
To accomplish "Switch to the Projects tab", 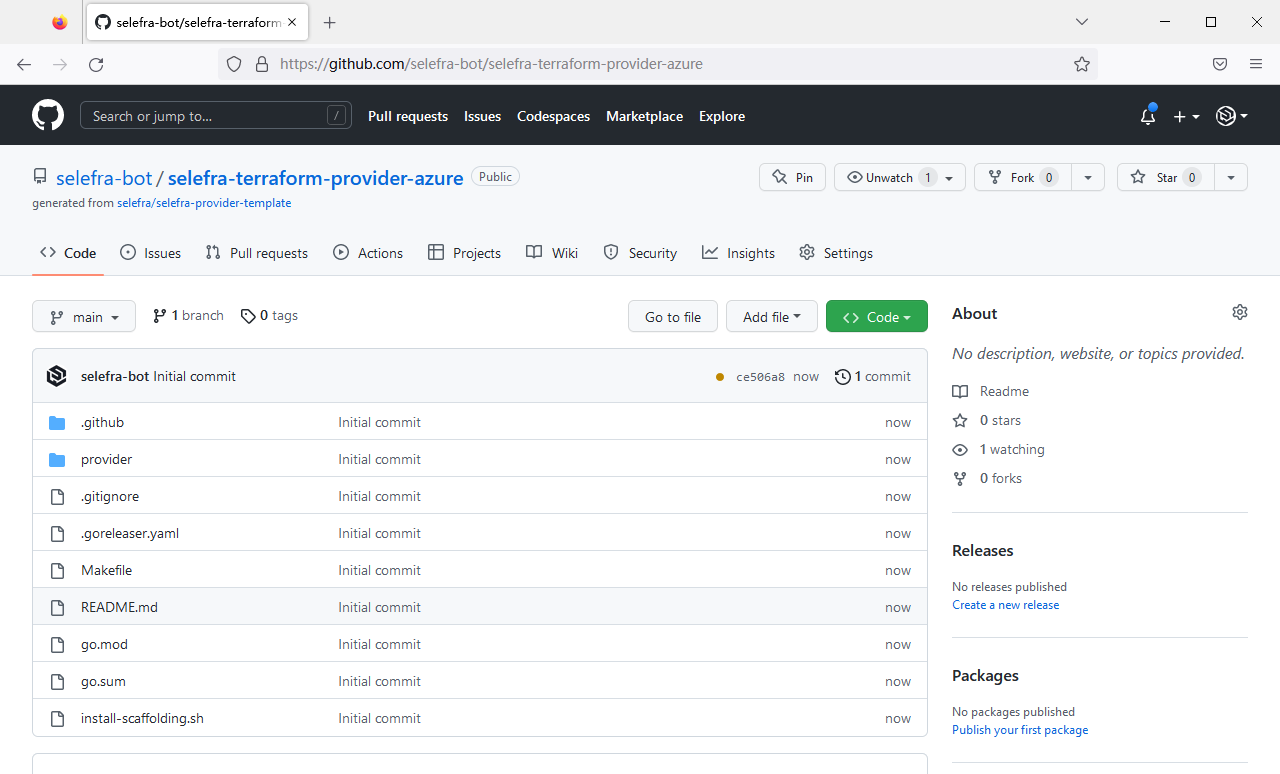I will point(464,253).
